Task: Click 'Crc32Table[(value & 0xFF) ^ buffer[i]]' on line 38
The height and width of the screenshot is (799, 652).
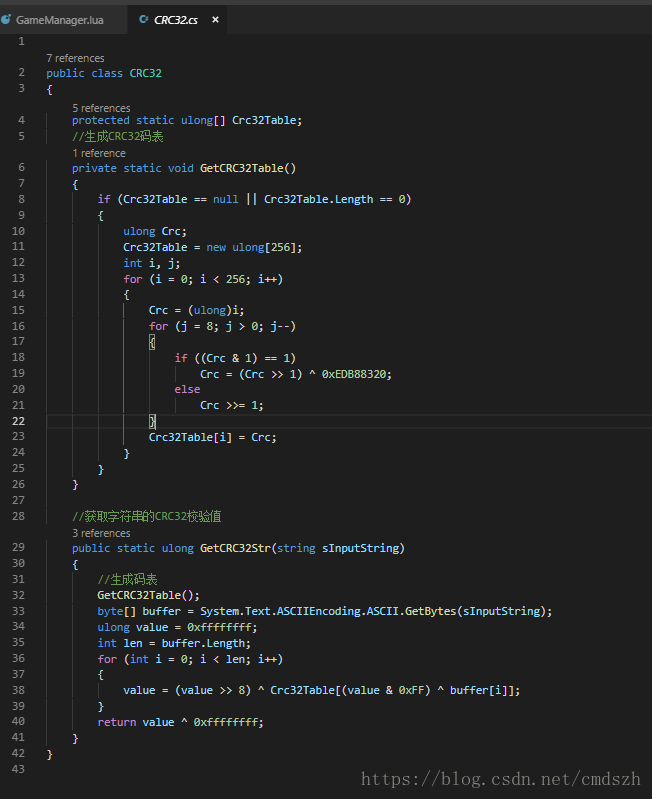Action: [392, 690]
